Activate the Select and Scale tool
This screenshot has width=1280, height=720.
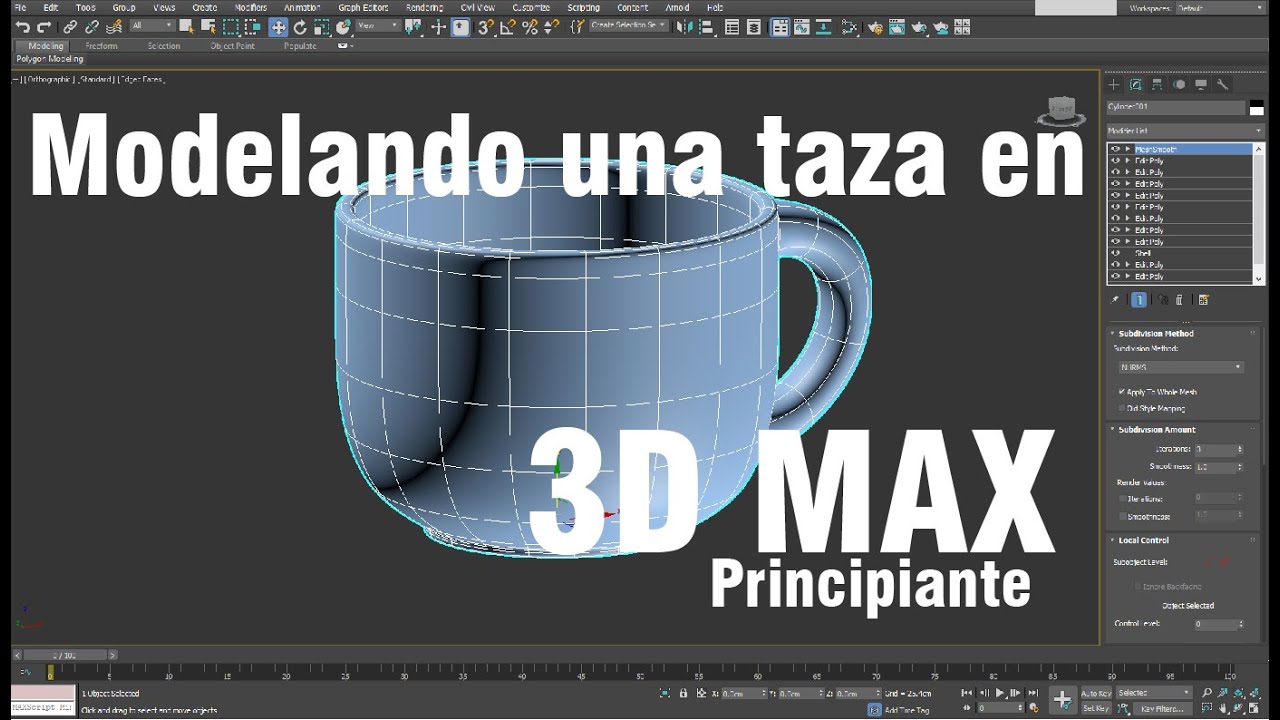point(322,27)
